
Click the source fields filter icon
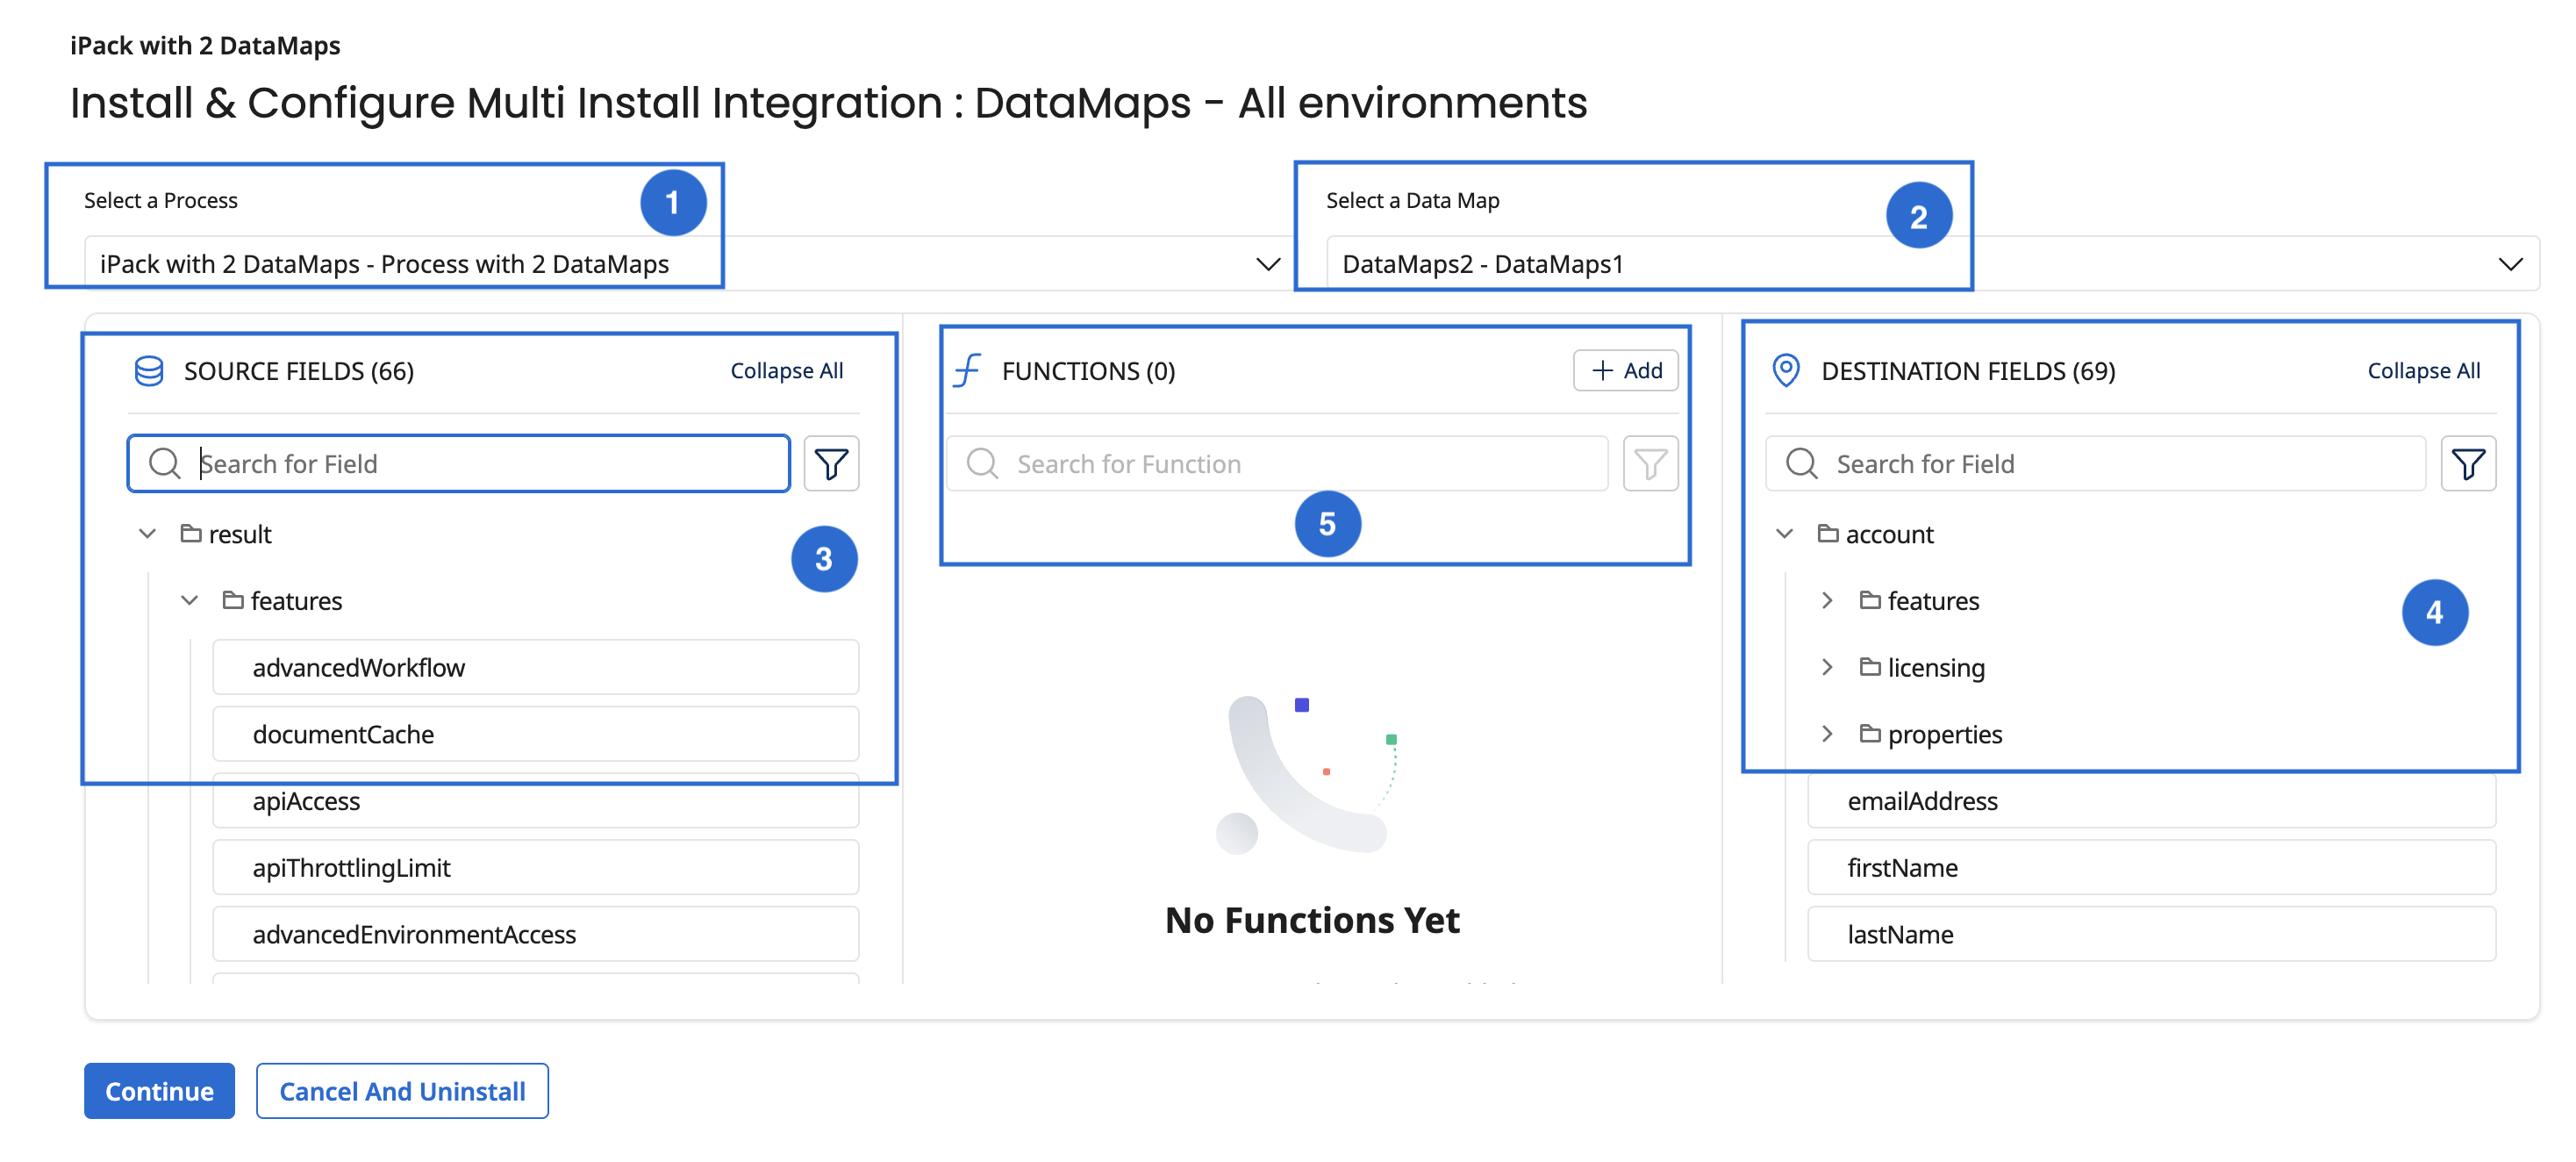coord(831,463)
